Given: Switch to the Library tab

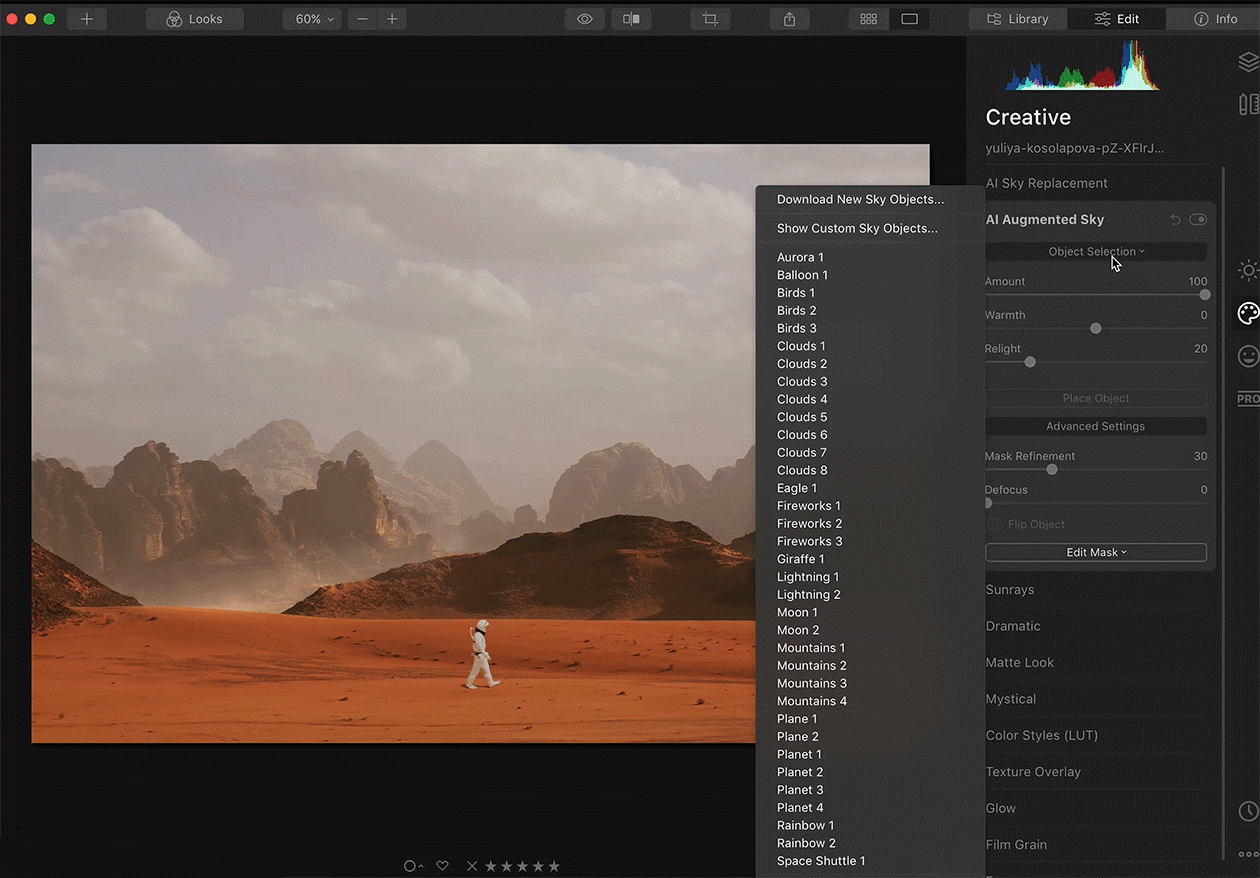Looking at the screenshot, I should (1017, 19).
